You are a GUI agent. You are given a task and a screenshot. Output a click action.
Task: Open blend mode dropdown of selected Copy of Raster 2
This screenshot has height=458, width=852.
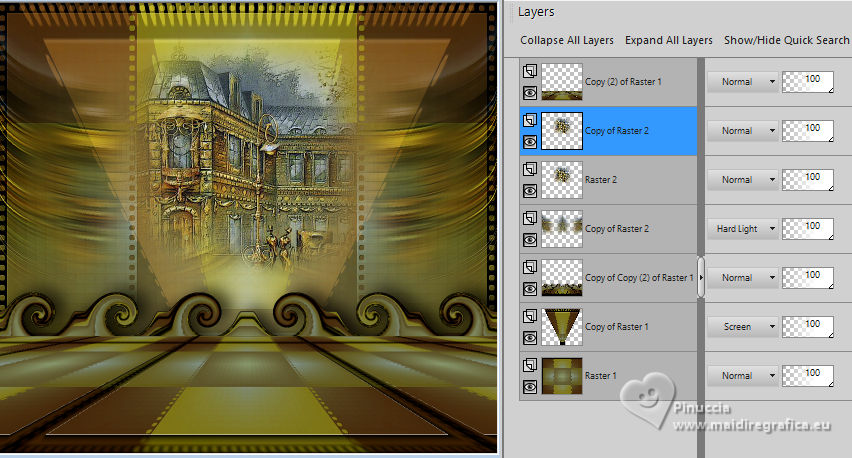(742, 130)
